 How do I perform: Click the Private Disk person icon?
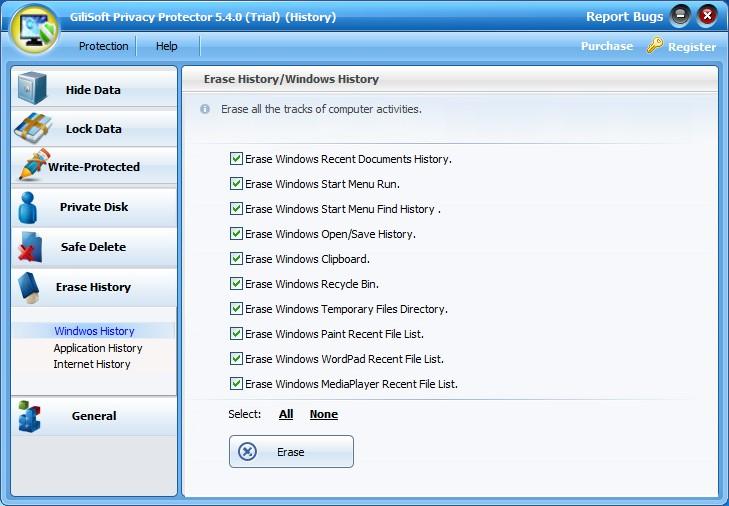coord(28,207)
